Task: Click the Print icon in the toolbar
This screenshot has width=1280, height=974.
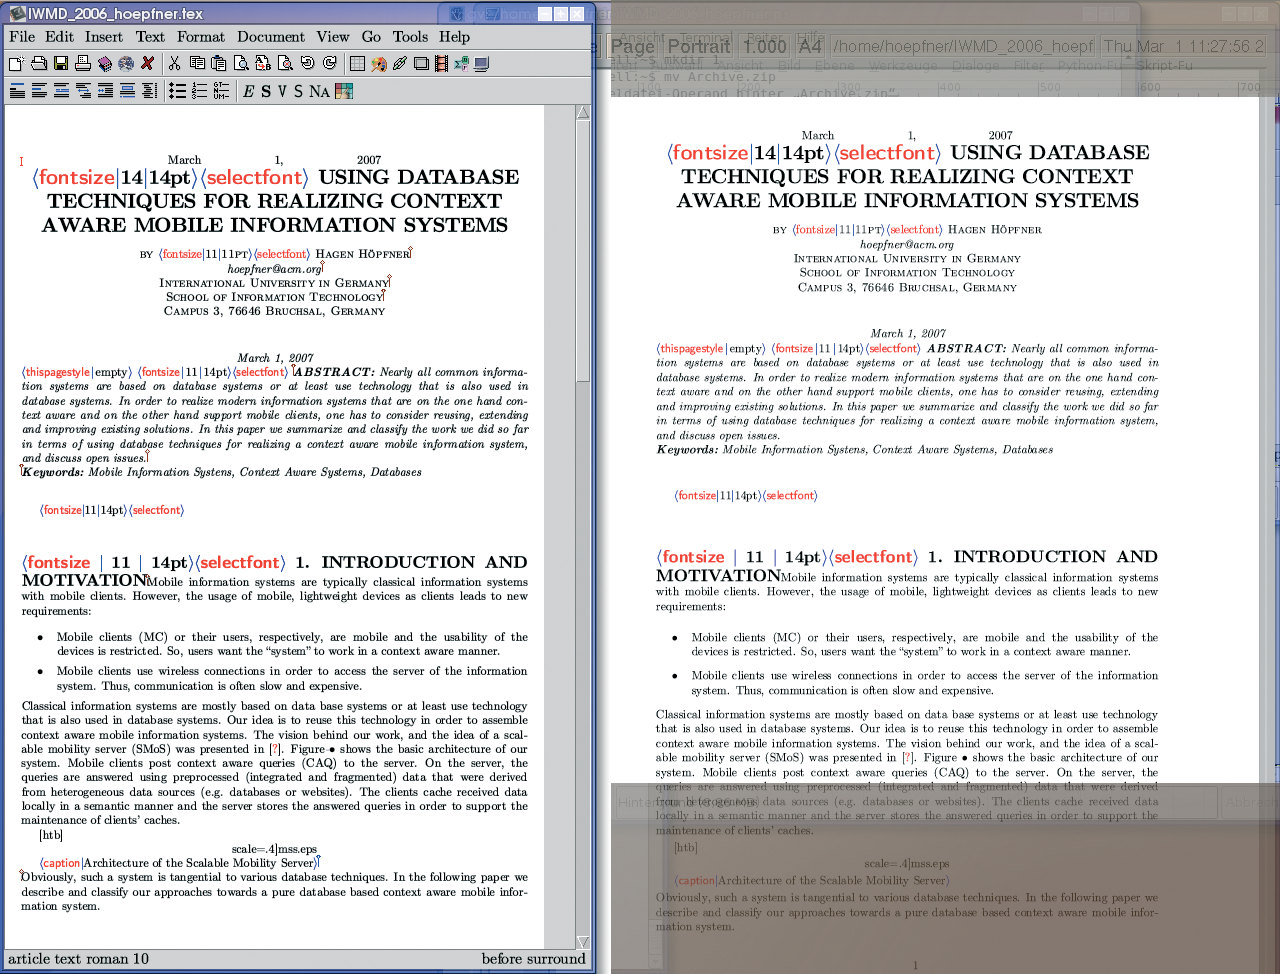Action: tap(82, 63)
